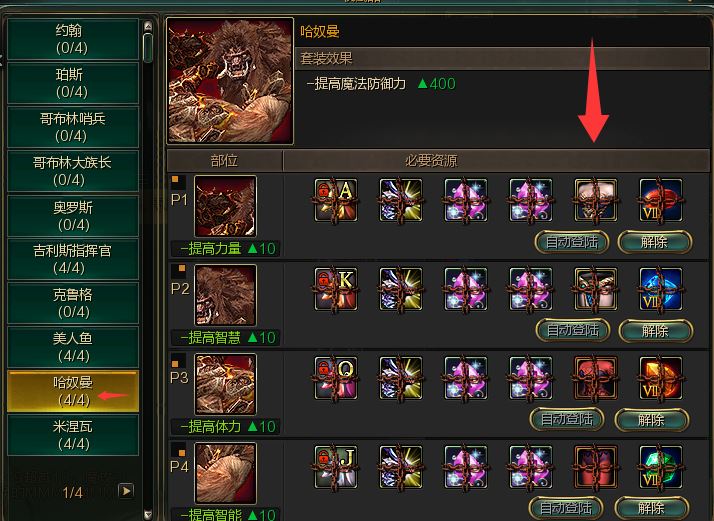
Task: Click the 自动登陆 button in P1 row
Action: (x=571, y=242)
